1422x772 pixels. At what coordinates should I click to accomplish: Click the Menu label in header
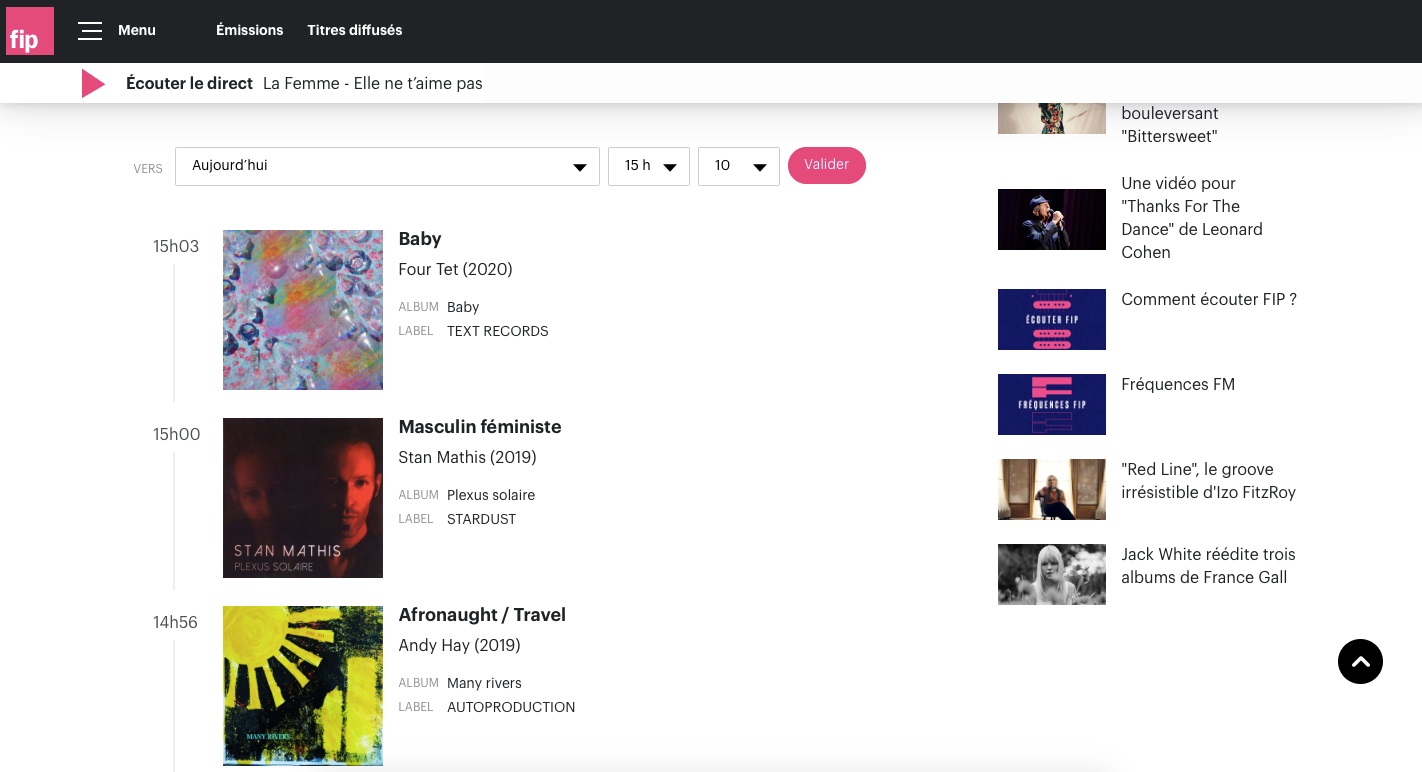(x=137, y=30)
